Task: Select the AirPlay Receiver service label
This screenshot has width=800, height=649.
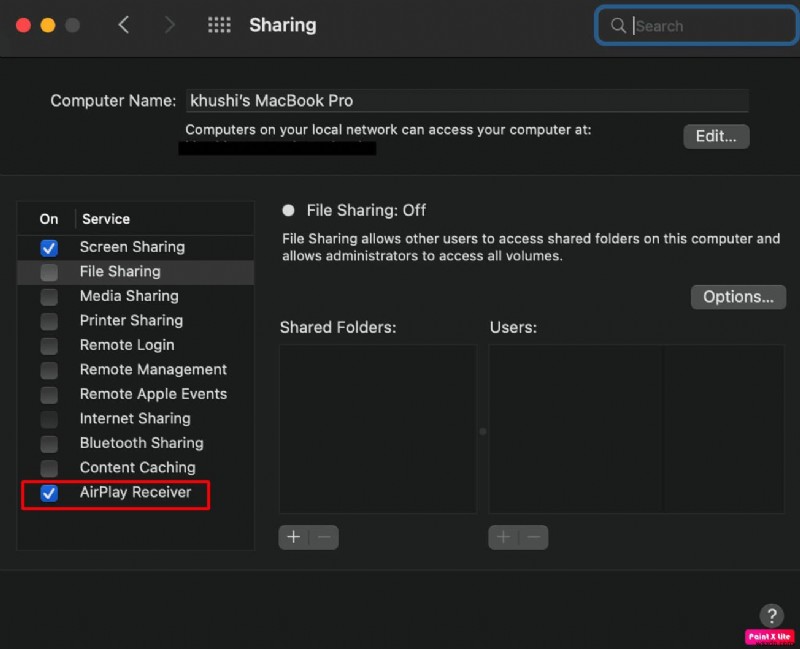Action: (x=135, y=492)
